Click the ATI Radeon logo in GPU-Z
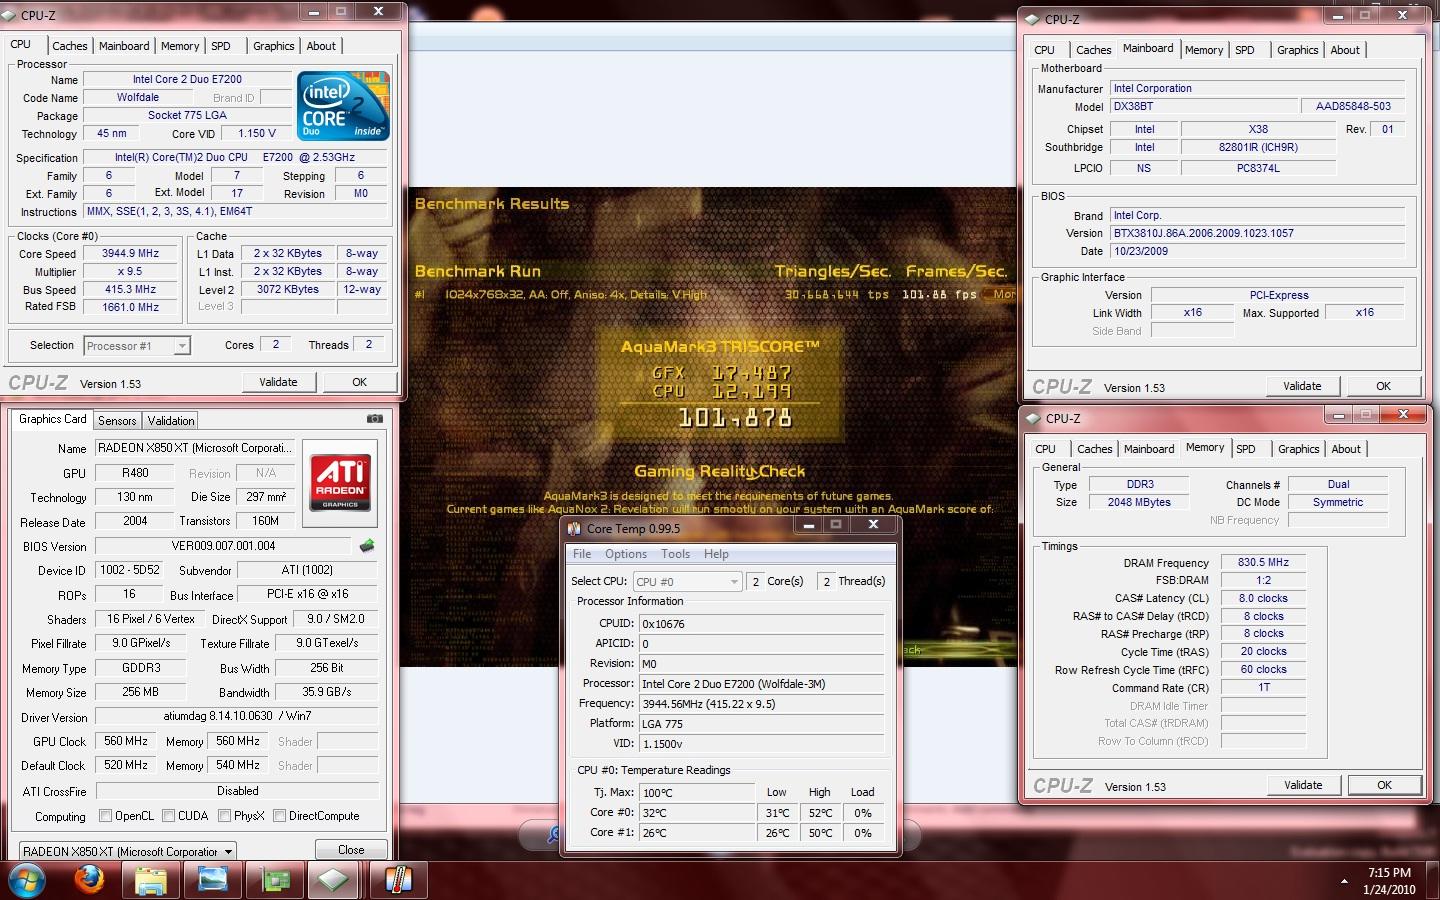 (340, 482)
